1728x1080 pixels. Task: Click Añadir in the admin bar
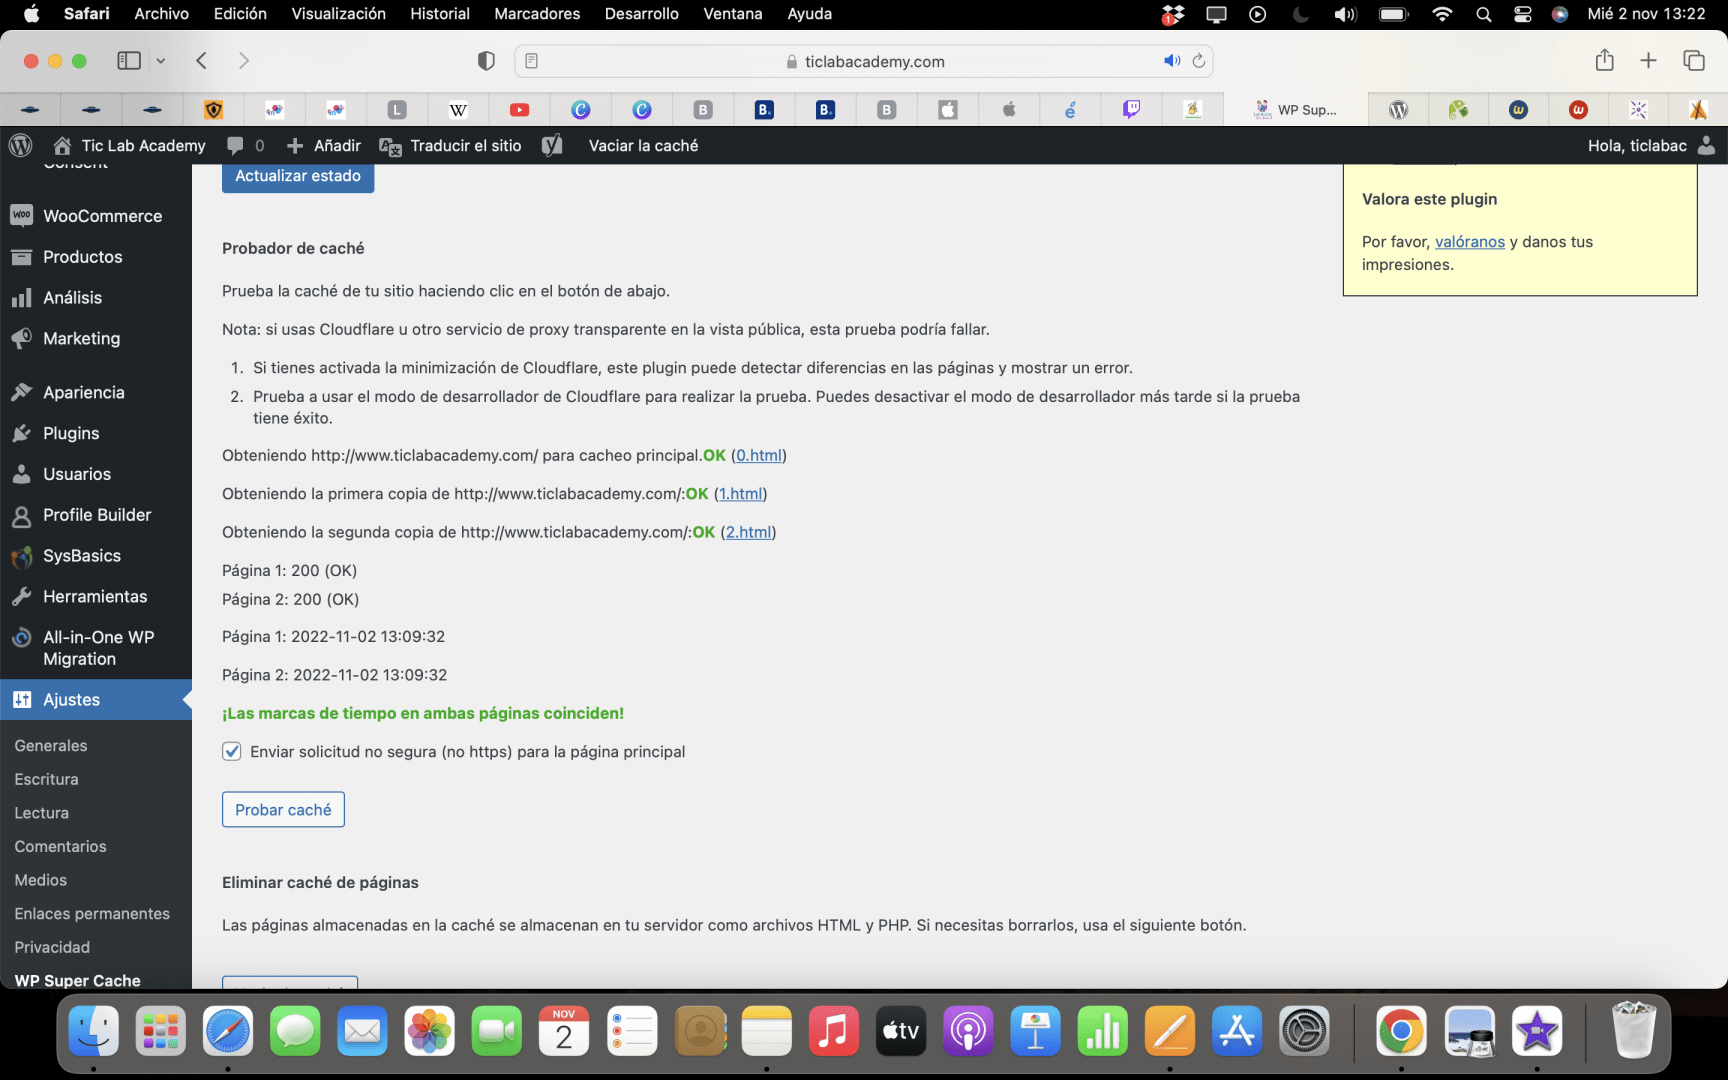point(324,146)
